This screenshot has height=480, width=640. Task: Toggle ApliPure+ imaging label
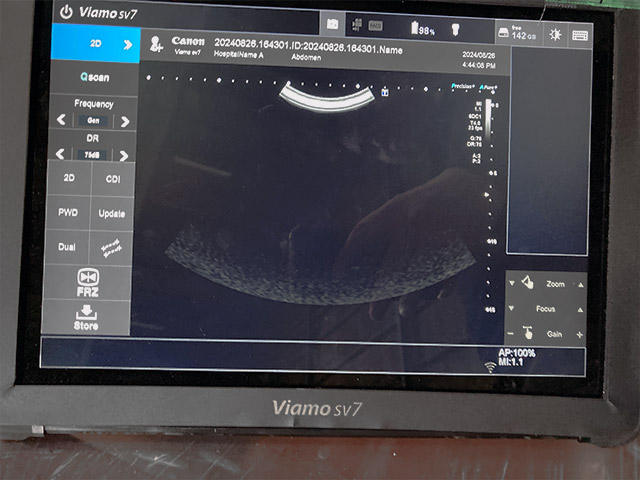(489, 87)
